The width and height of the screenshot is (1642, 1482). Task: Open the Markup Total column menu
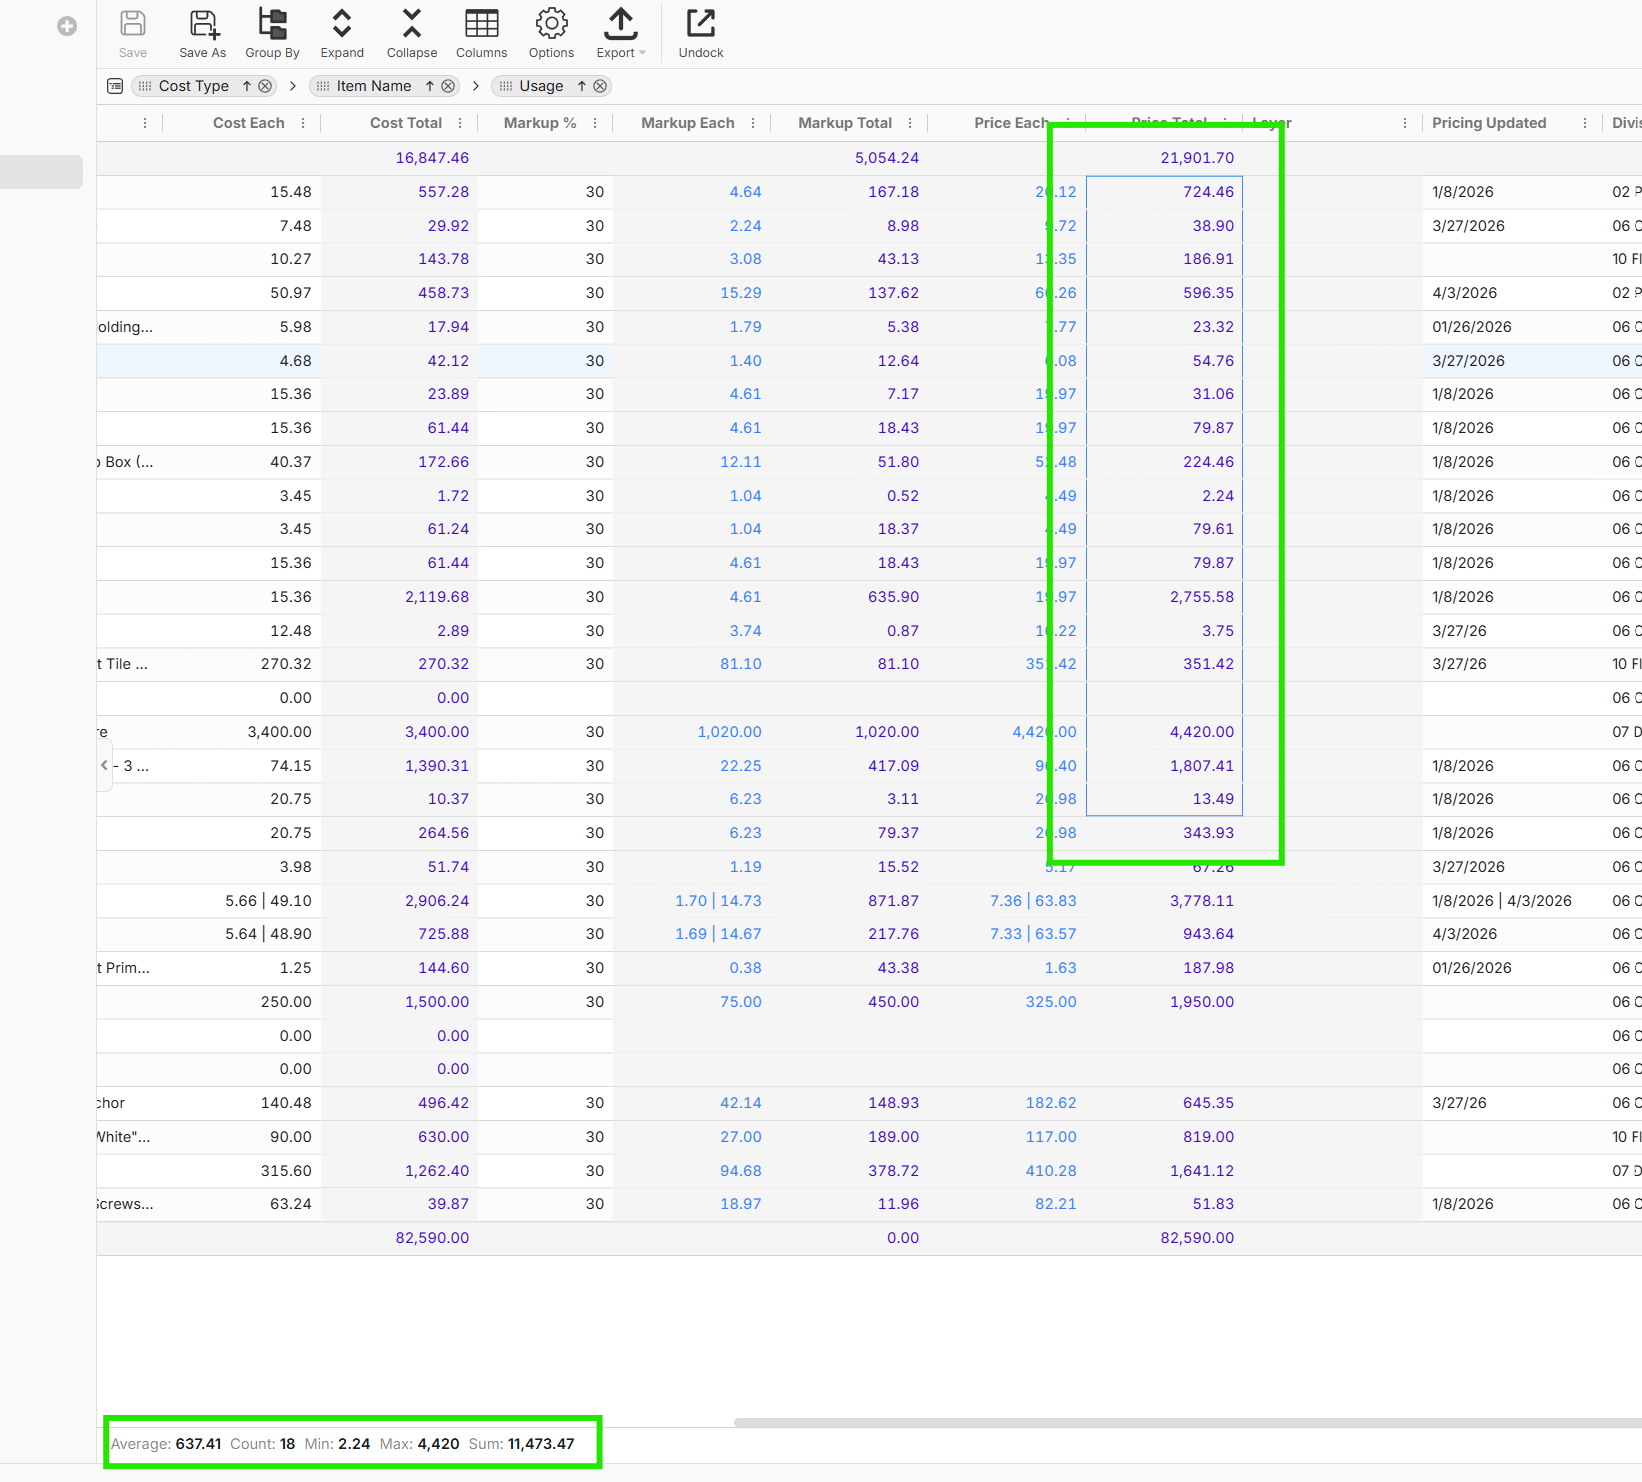910,123
